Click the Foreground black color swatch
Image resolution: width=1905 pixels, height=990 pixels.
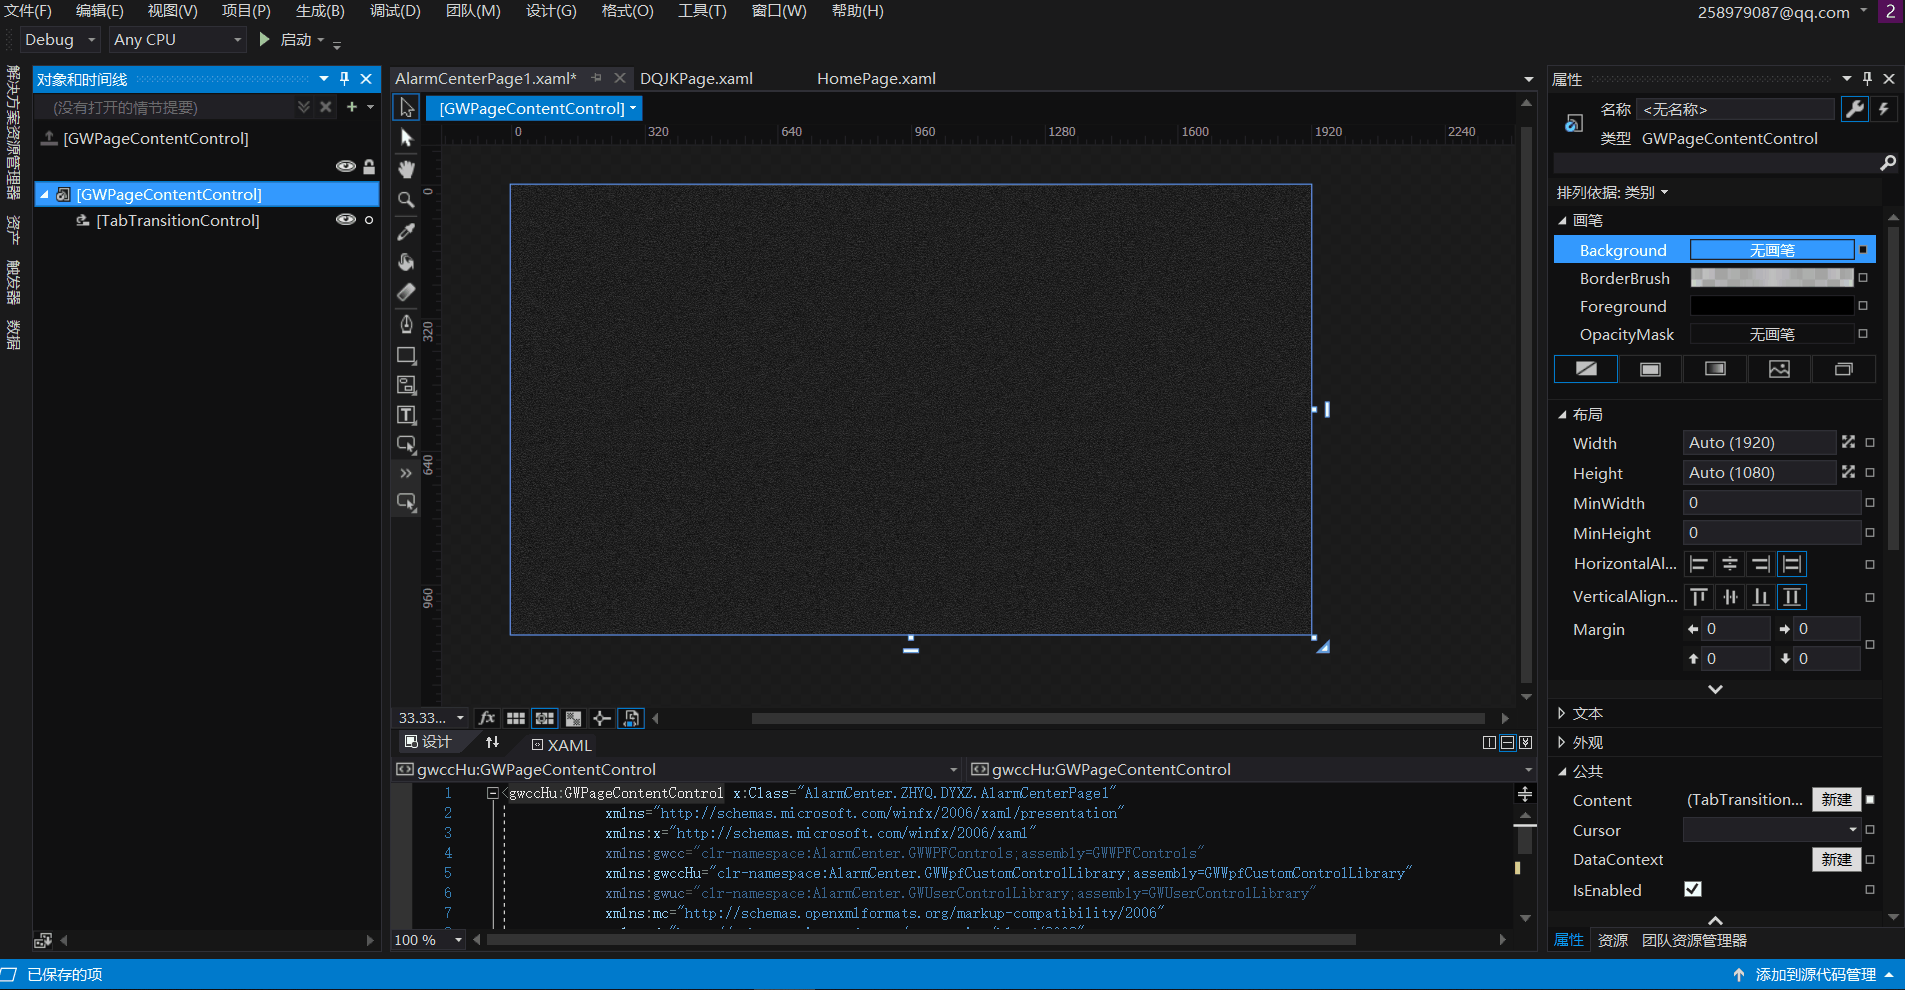[x=1771, y=306]
